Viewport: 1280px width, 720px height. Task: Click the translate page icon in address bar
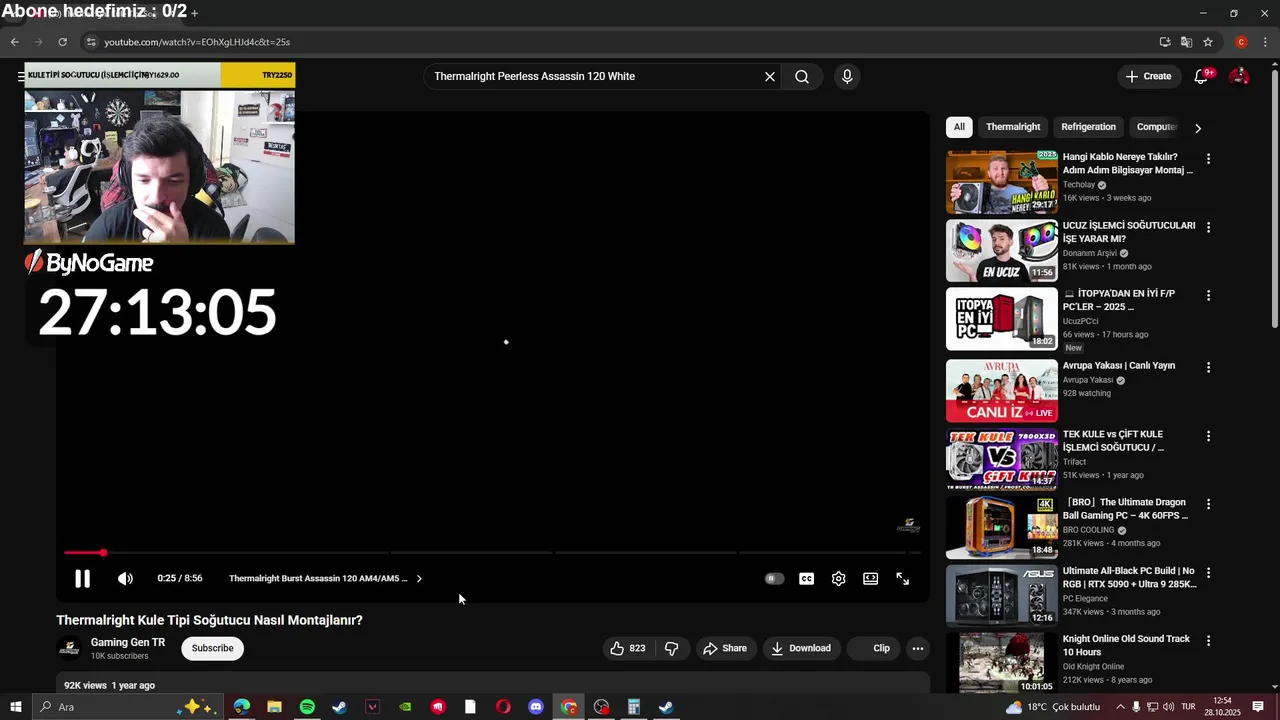coord(1186,42)
